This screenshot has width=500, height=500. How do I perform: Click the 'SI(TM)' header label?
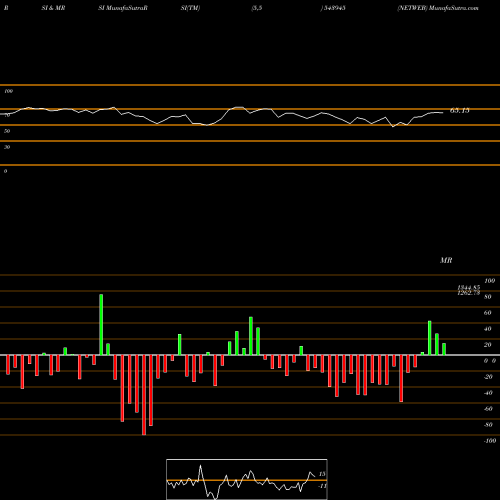(190, 8)
